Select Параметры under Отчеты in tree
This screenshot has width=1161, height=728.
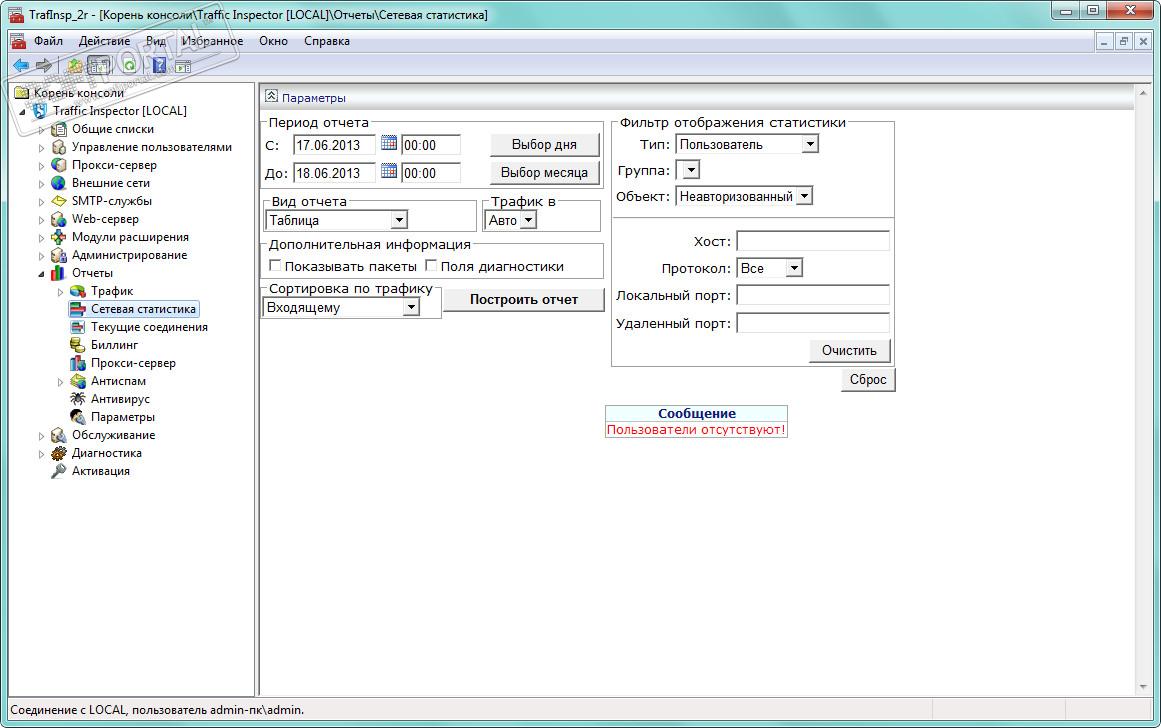coord(122,417)
